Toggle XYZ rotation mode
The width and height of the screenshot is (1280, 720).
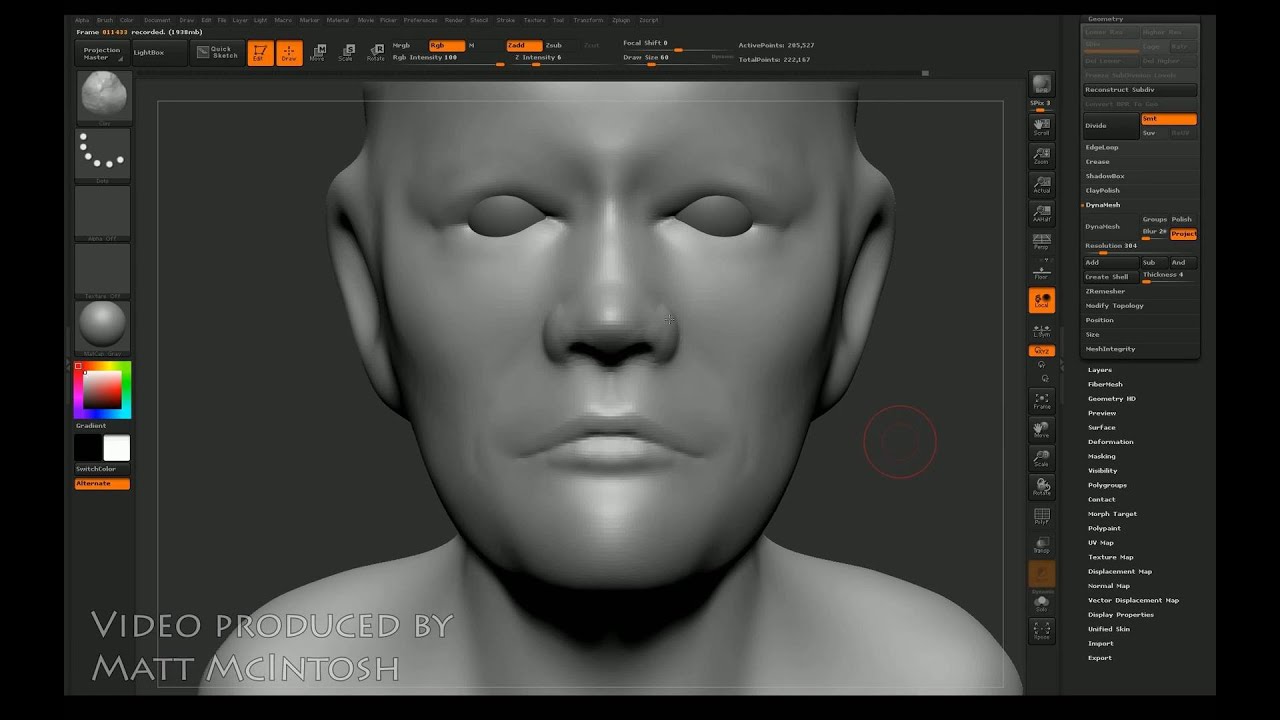point(1041,351)
